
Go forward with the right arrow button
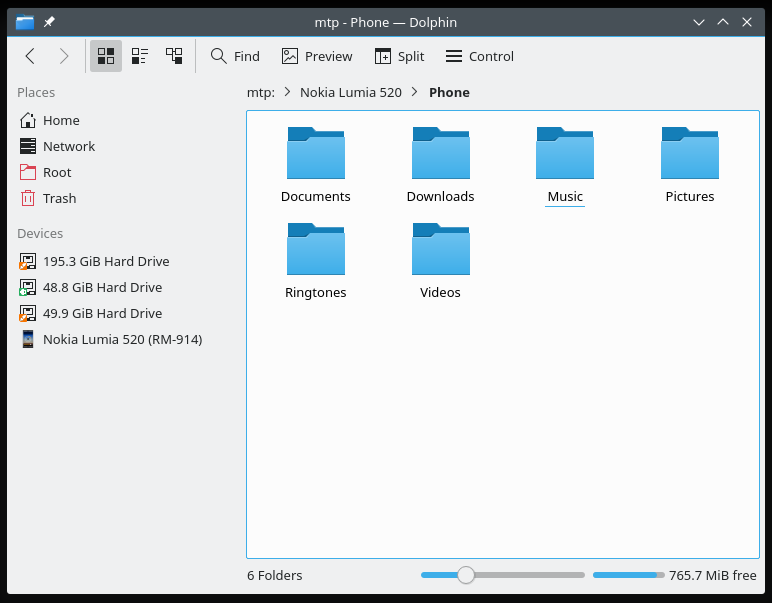click(x=64, y=56)
